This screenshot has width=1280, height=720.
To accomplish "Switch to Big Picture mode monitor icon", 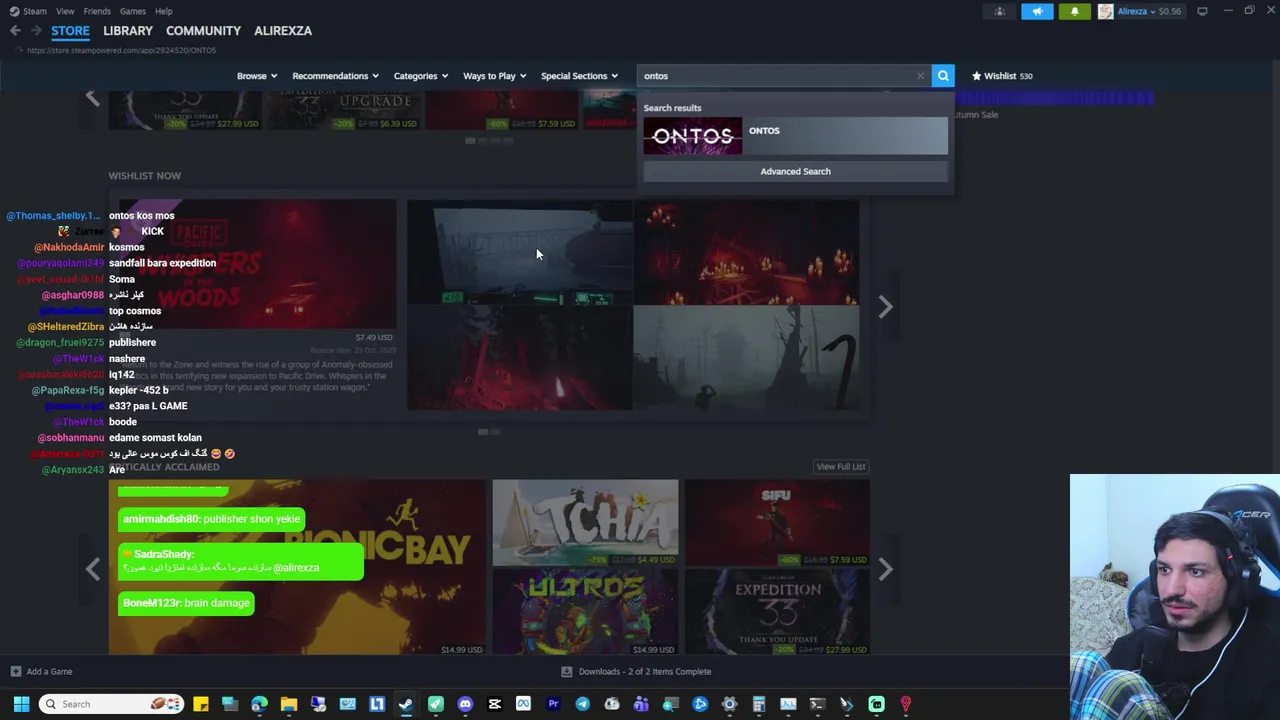I will tap(1202, 11).
